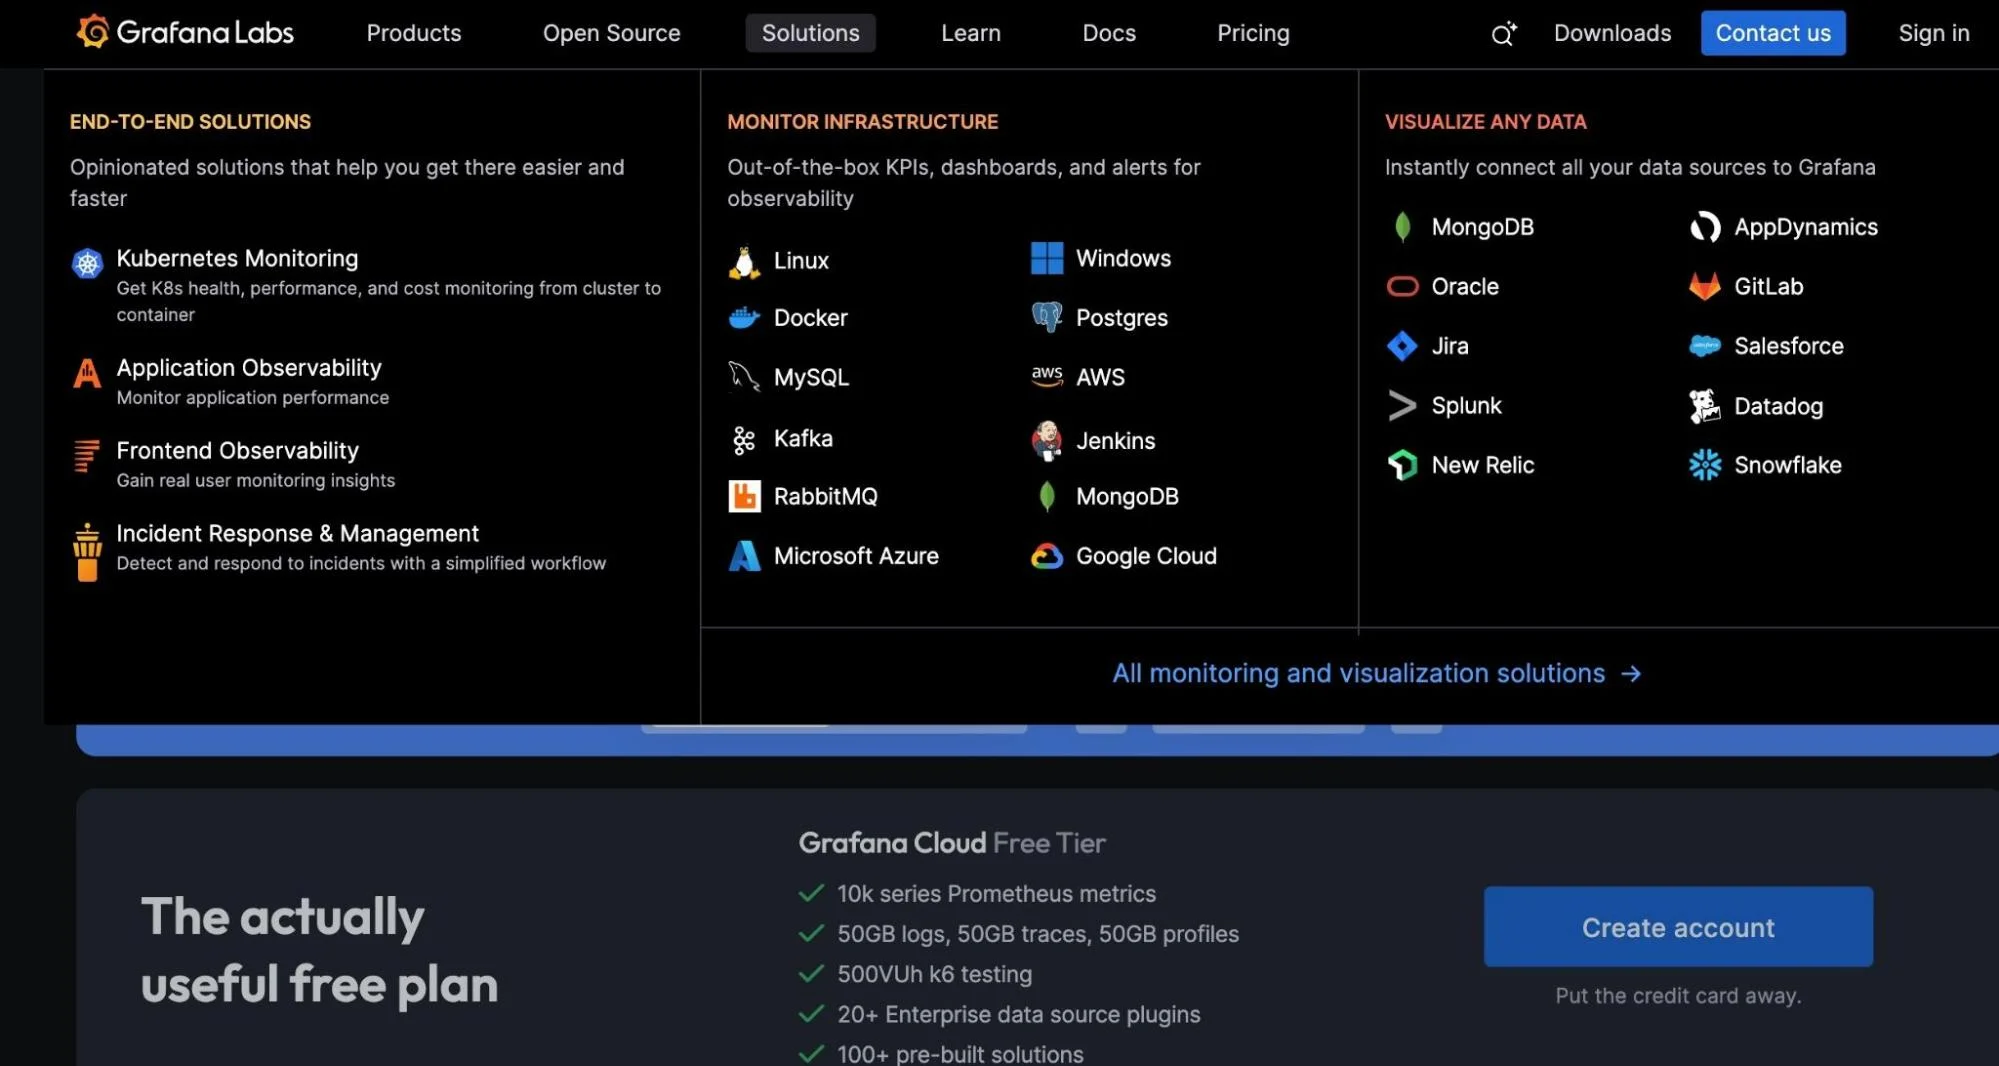Screen dimensions: 1999x1066
Task: Open the Downloads link
Action: 1612,33
